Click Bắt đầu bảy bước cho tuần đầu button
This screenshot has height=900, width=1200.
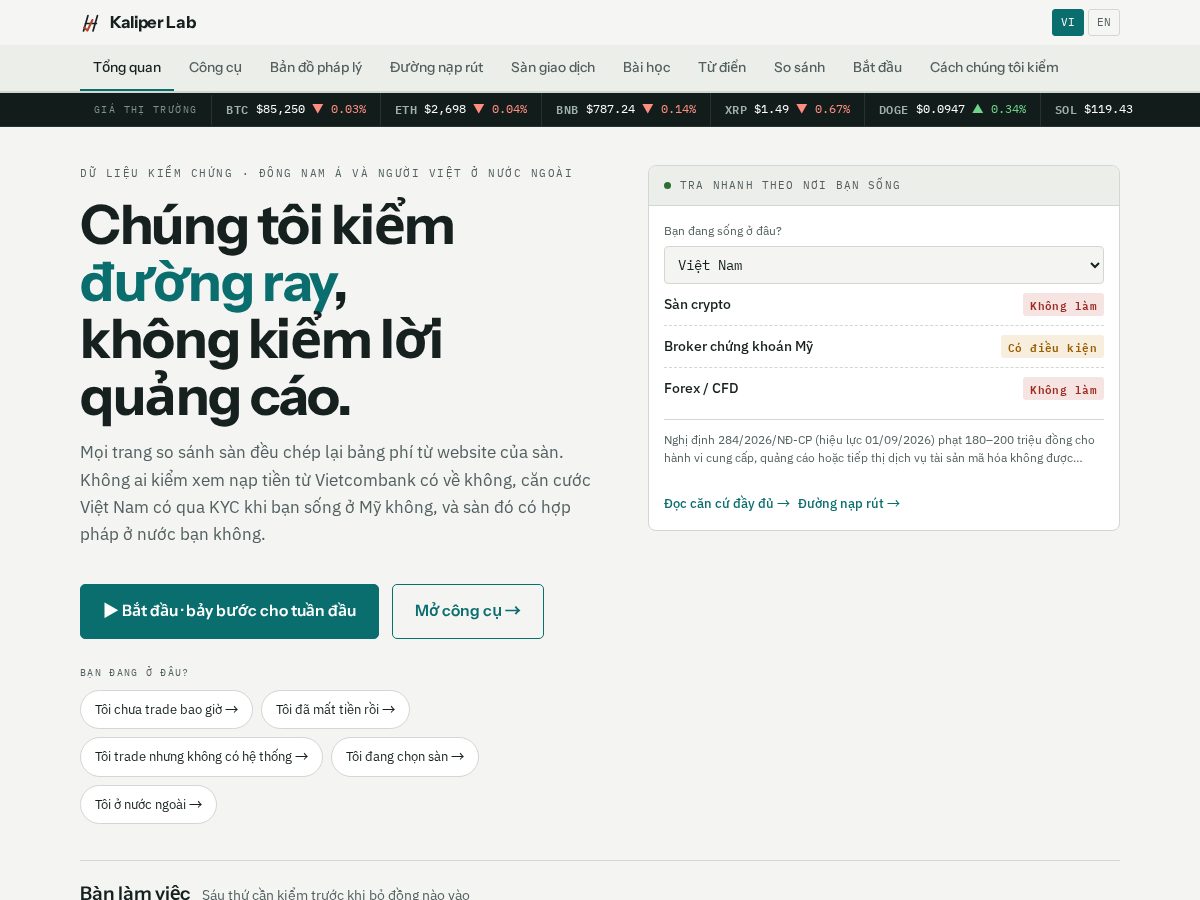point(229,611)
